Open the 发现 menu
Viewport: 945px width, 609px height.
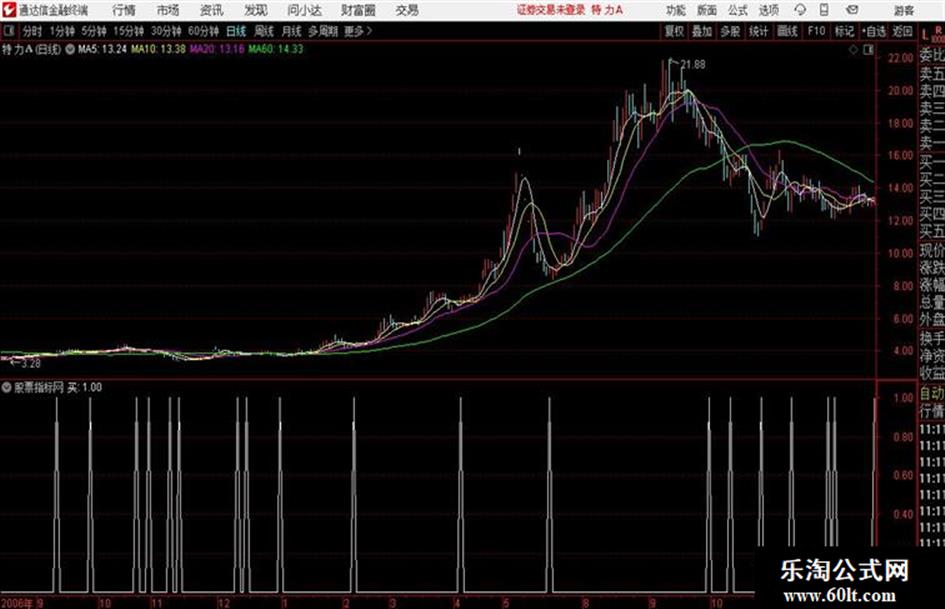pyautogui.click(x=255, y=10)
